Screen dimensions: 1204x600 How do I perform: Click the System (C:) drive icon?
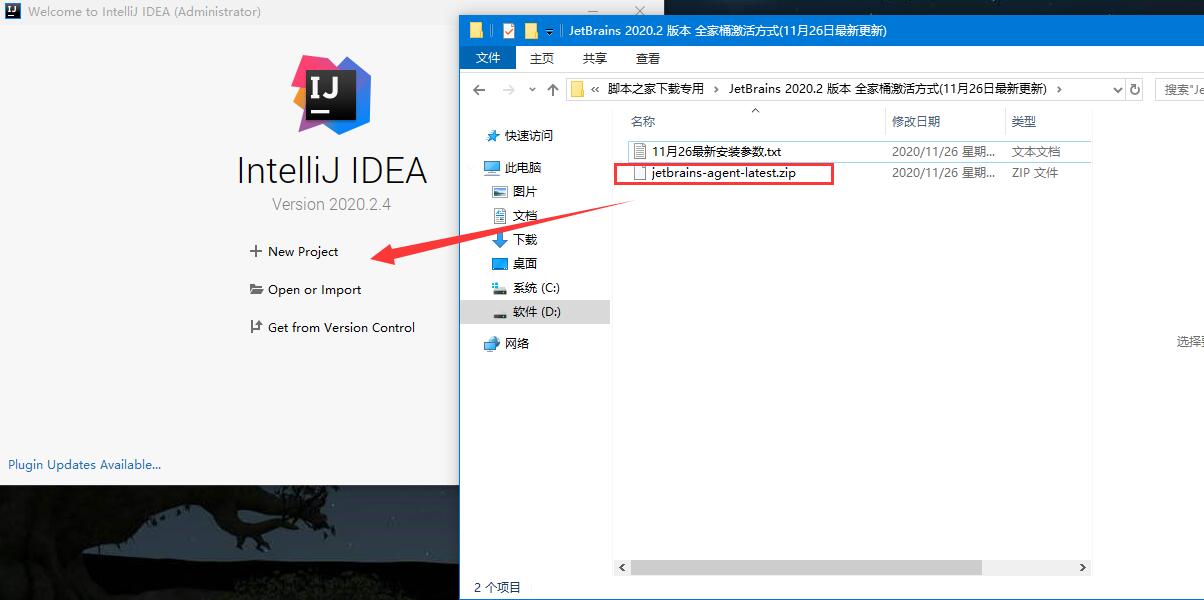click(x=500, y=288)
